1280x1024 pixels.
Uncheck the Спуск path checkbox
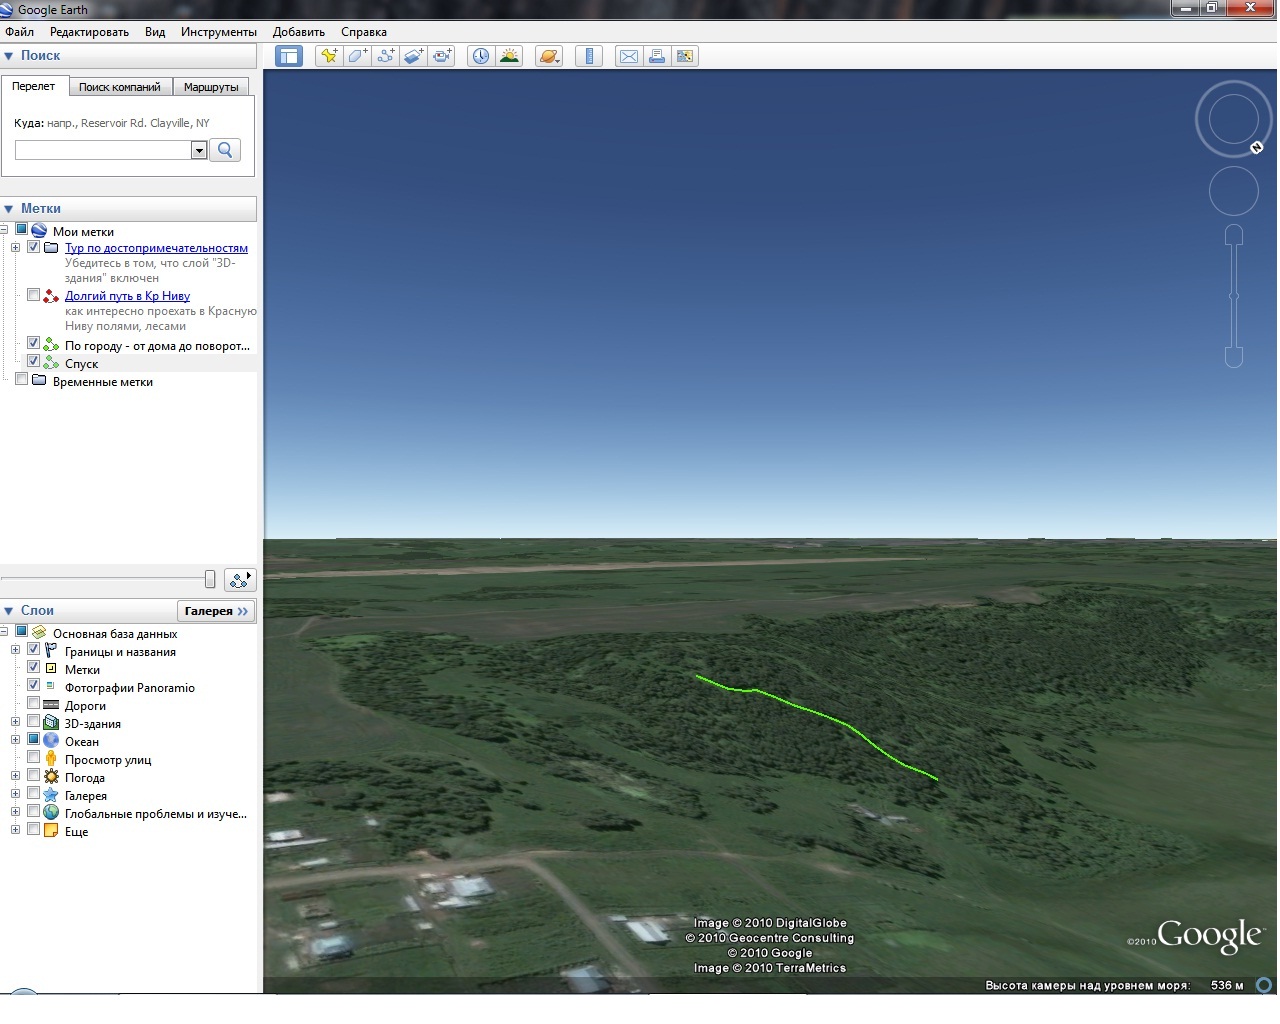(33, 361)
